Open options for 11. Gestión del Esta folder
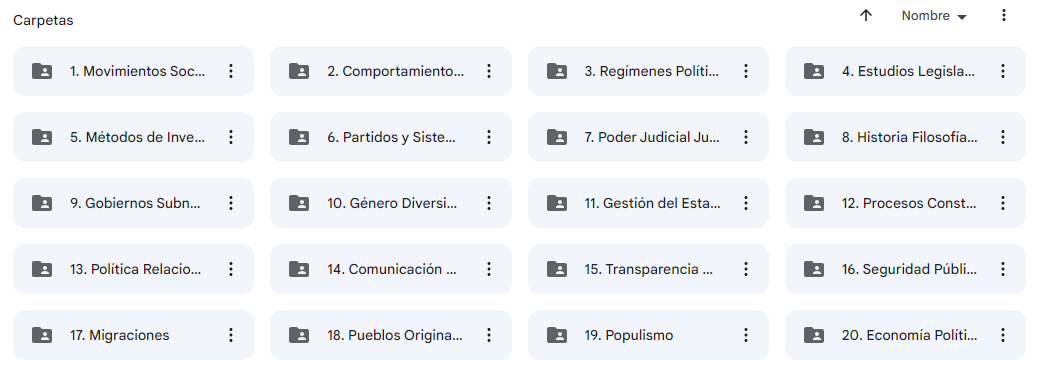Image resolution: width=1045 pixels, height=387 pixels. 746,203
